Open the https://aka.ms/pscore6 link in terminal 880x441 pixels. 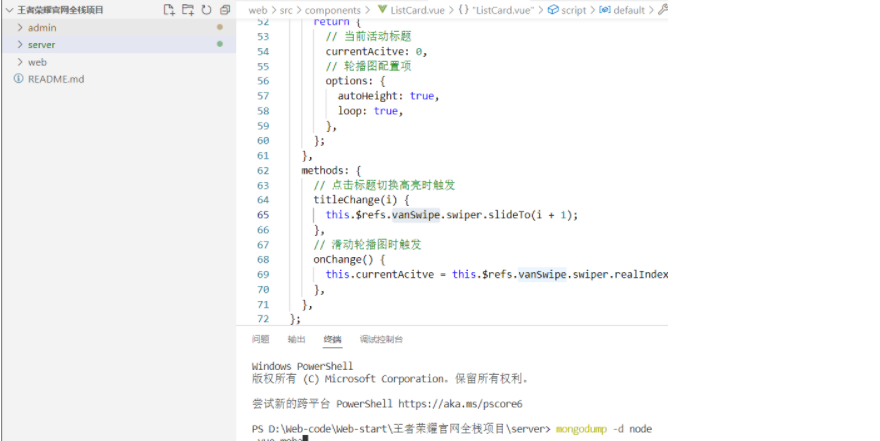click(x=460, y=403)
